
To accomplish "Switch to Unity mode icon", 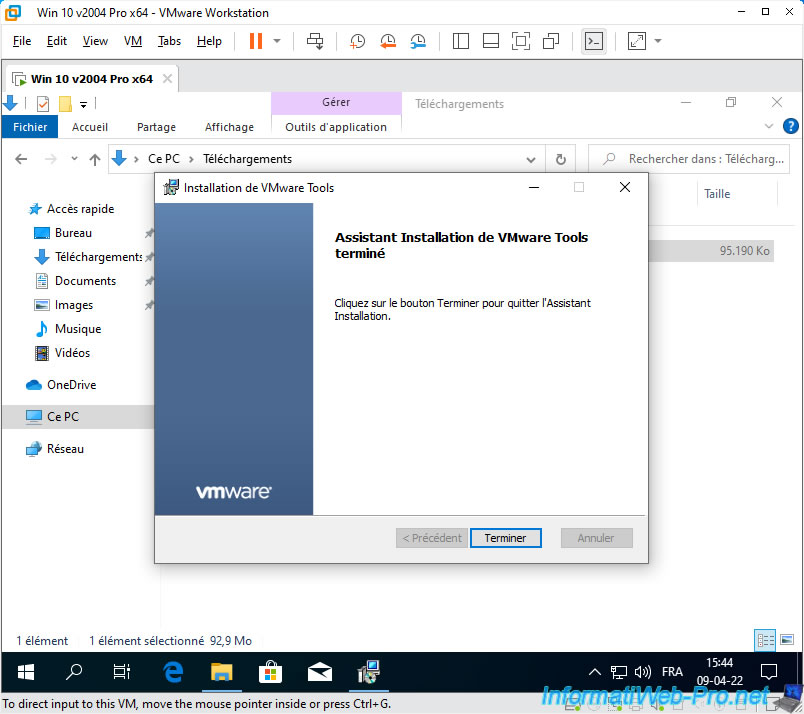I will [x=551, y=41].
